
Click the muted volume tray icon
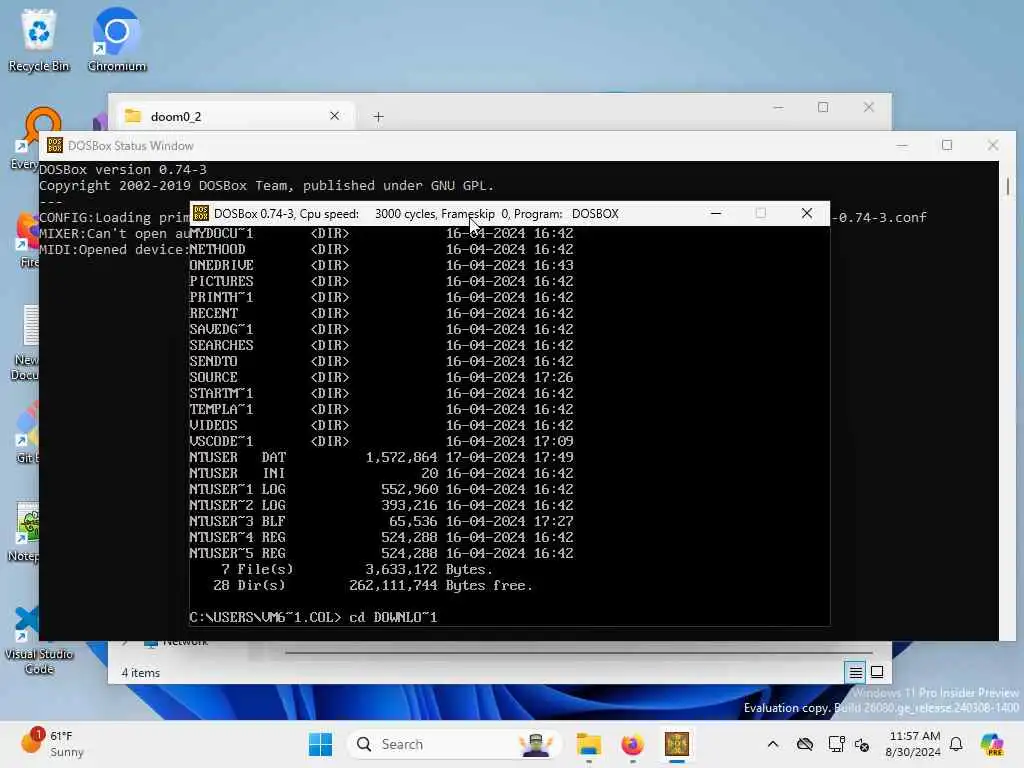pos(862,744)
